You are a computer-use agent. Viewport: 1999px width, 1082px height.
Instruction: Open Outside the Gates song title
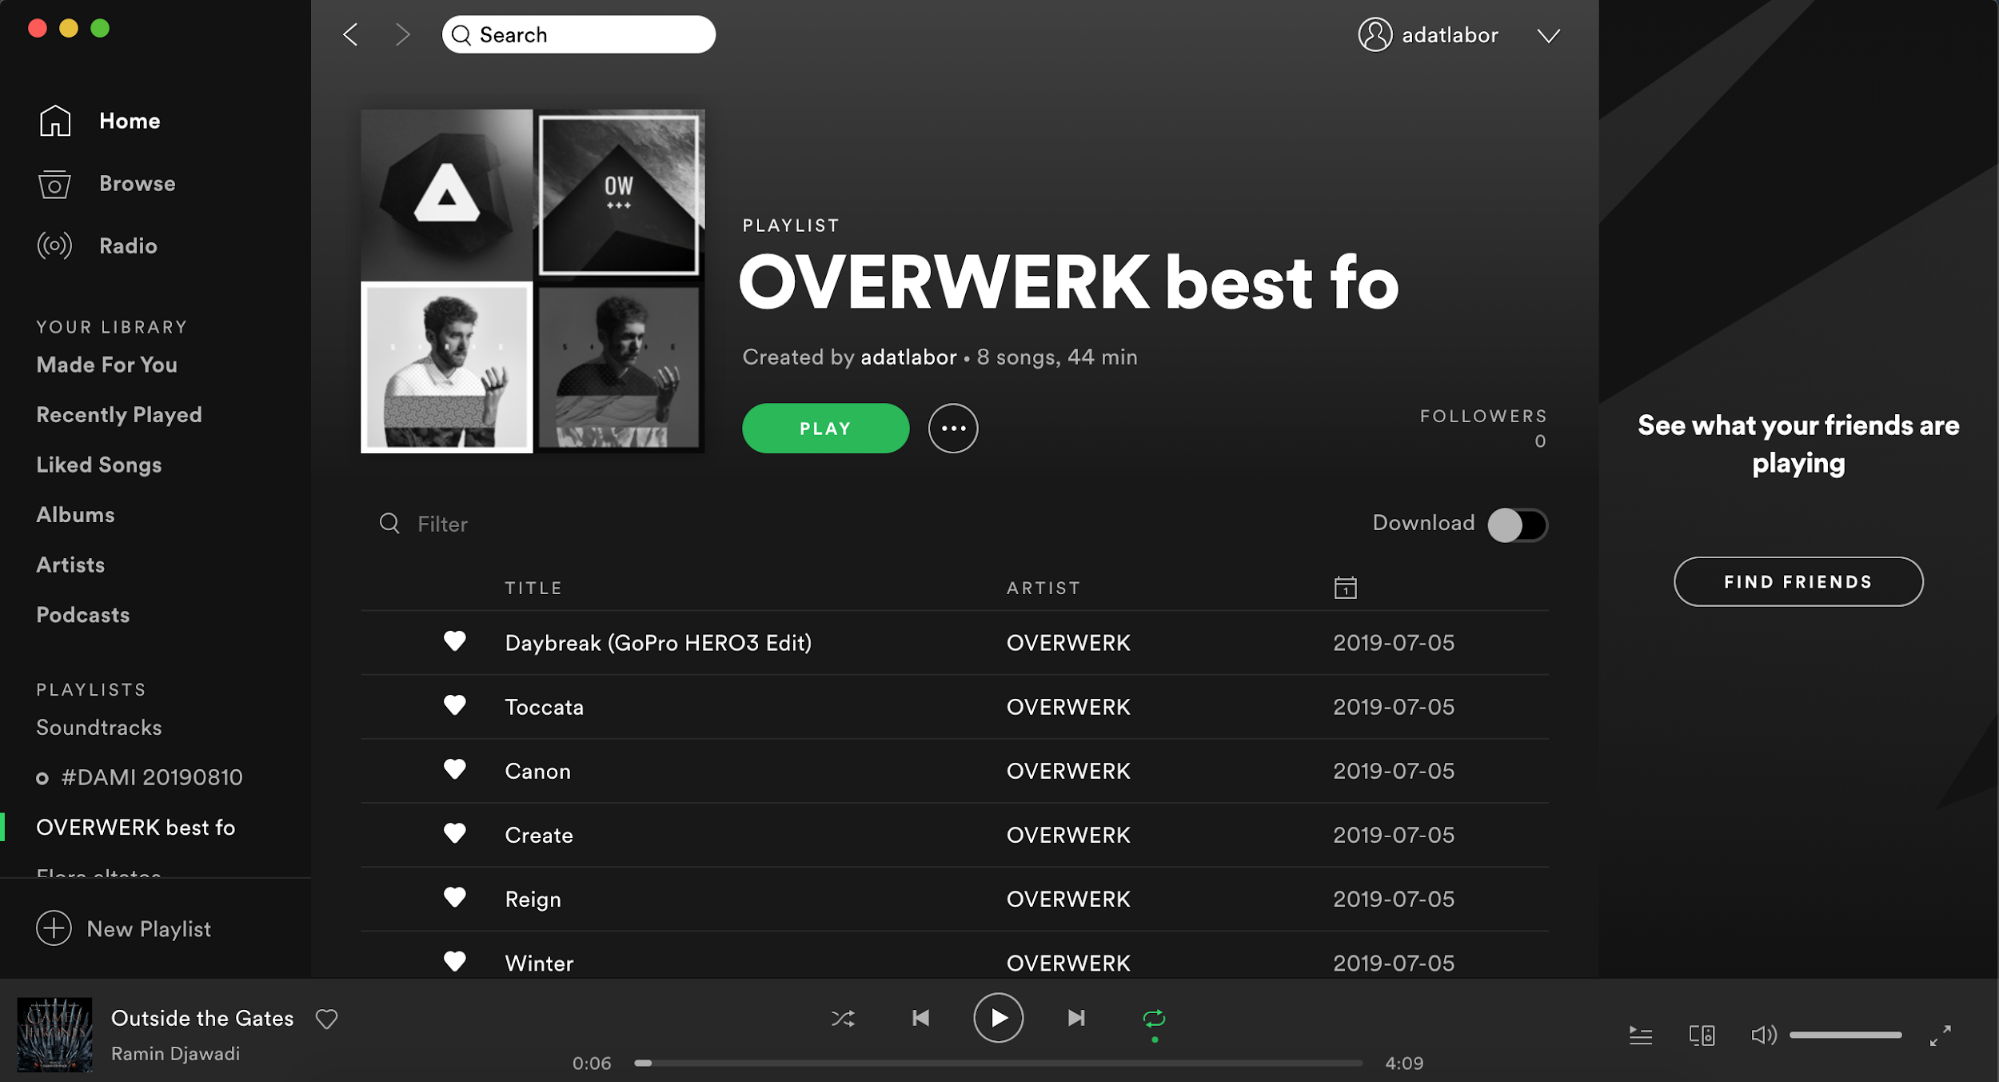coord(203,1018)
